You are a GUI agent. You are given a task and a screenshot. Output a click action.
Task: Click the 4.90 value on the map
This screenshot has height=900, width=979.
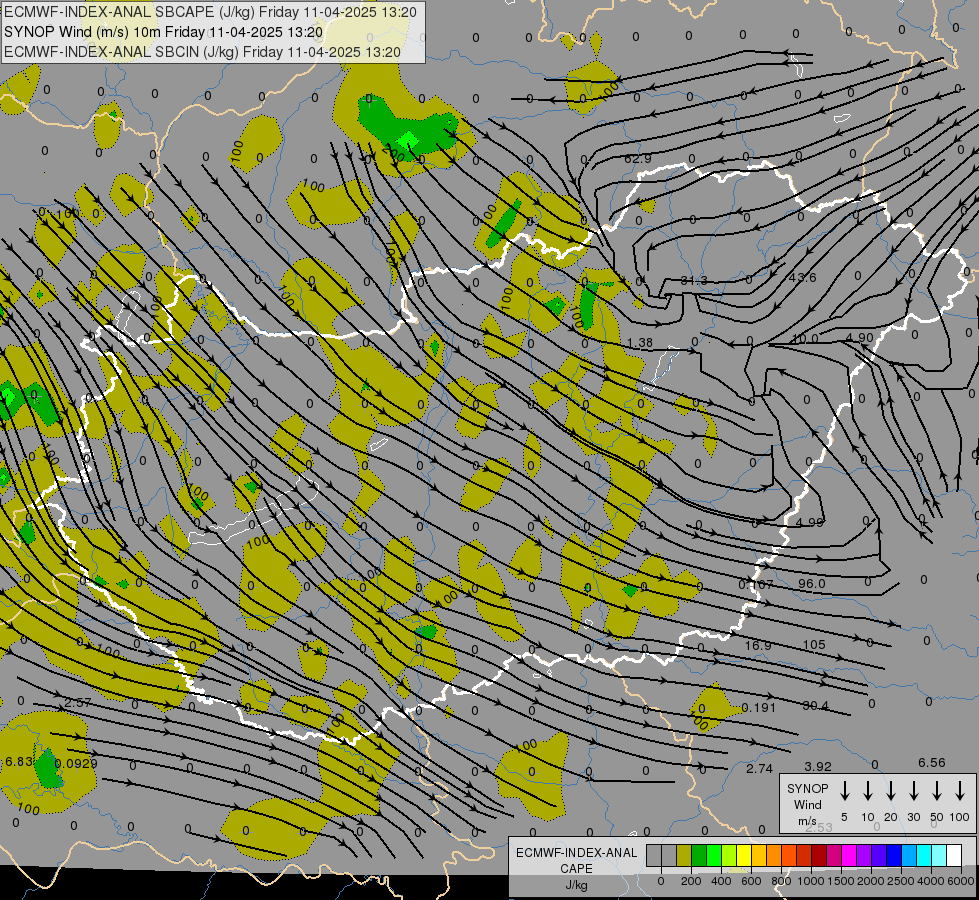tap(860, 337)
